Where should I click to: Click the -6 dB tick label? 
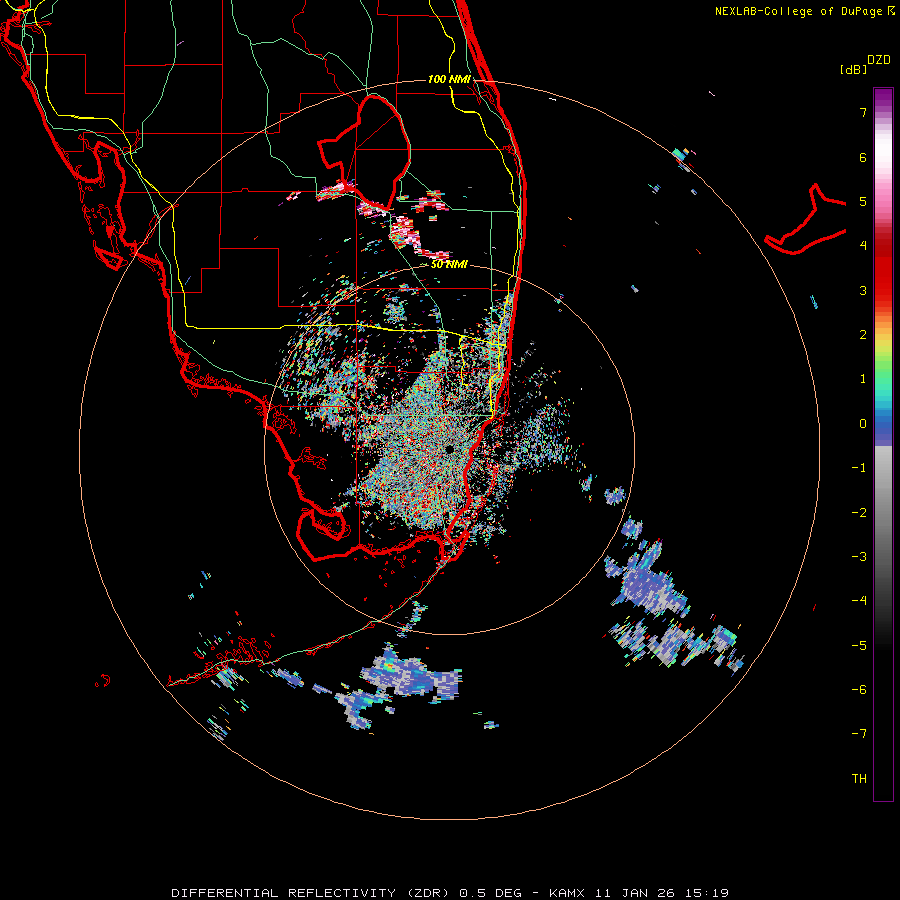(x=859, y=690)
